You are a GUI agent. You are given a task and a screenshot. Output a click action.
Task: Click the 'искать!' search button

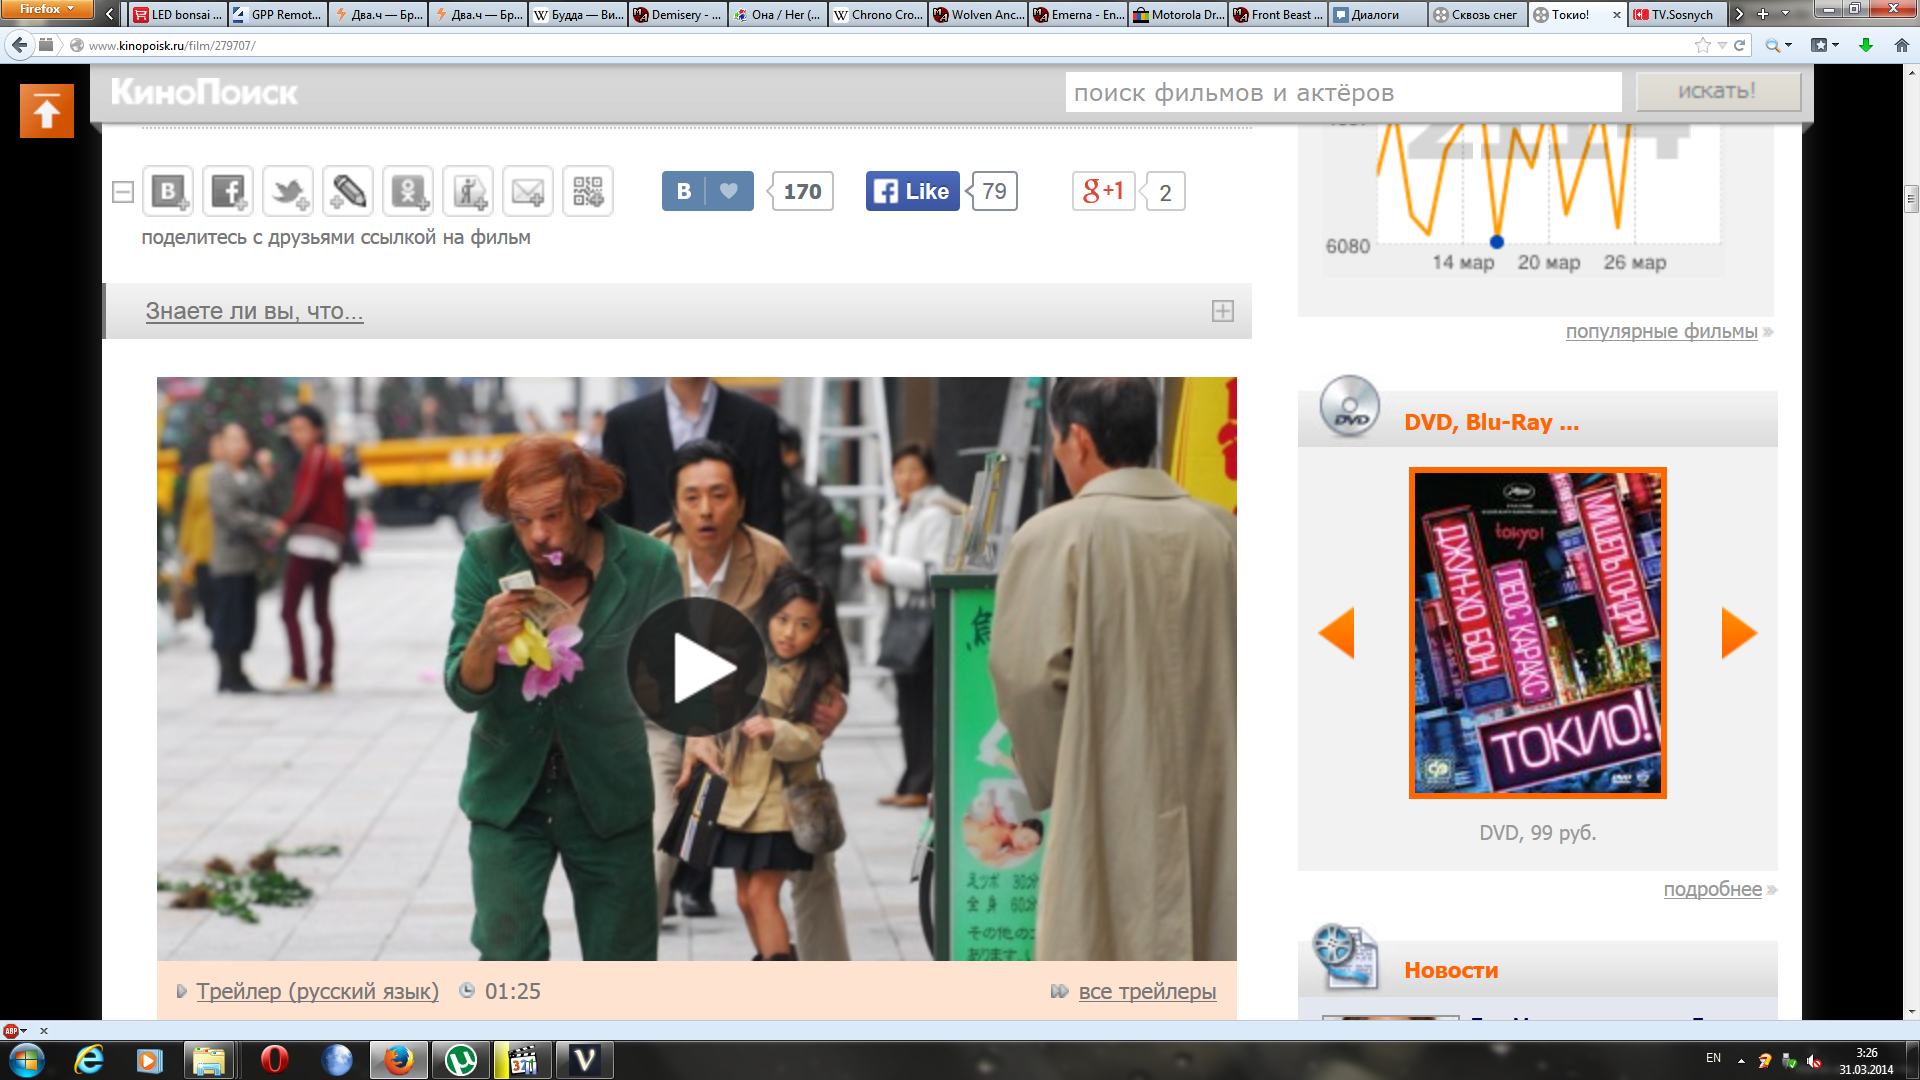pyautogui.click(x=1717, y=91)
